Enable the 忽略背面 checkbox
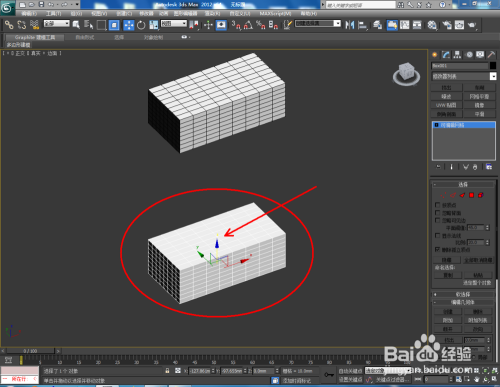500x387 pixels. pos(438,213)
